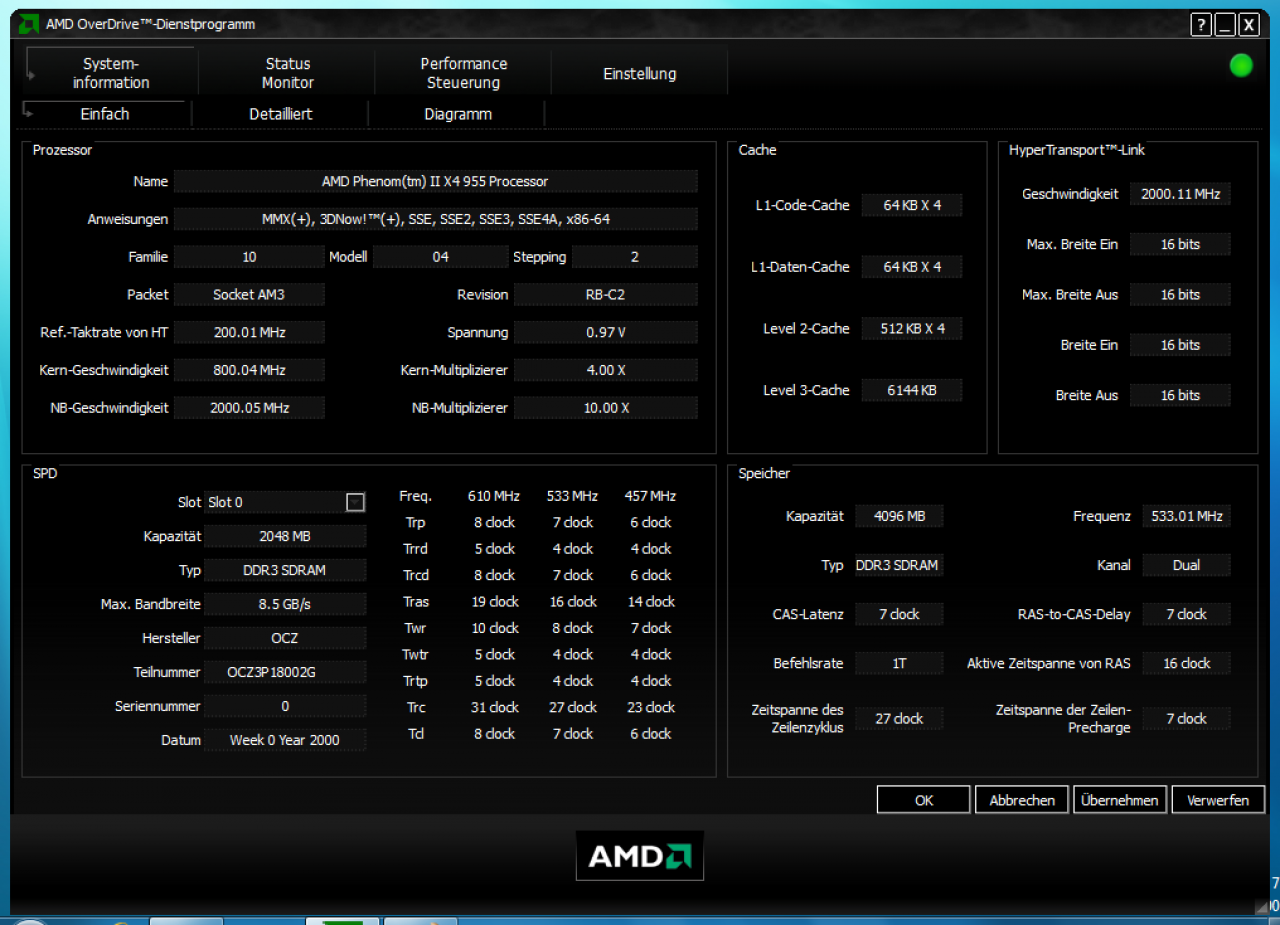Viewport: 1280px width, 925px height.
Task: Select the SPD Kapazität 2048 MB value
Action: [285, 536]
